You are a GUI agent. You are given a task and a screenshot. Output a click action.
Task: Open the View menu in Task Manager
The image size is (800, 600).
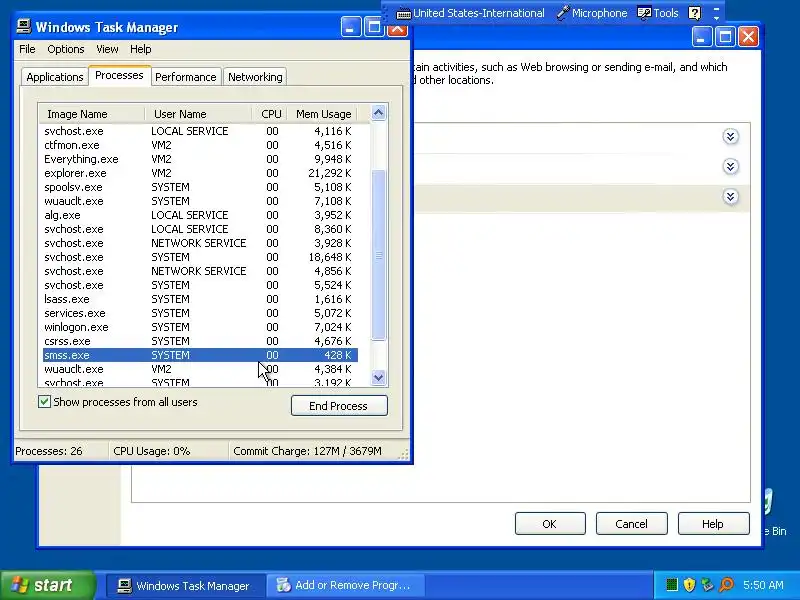pos(107,49)
